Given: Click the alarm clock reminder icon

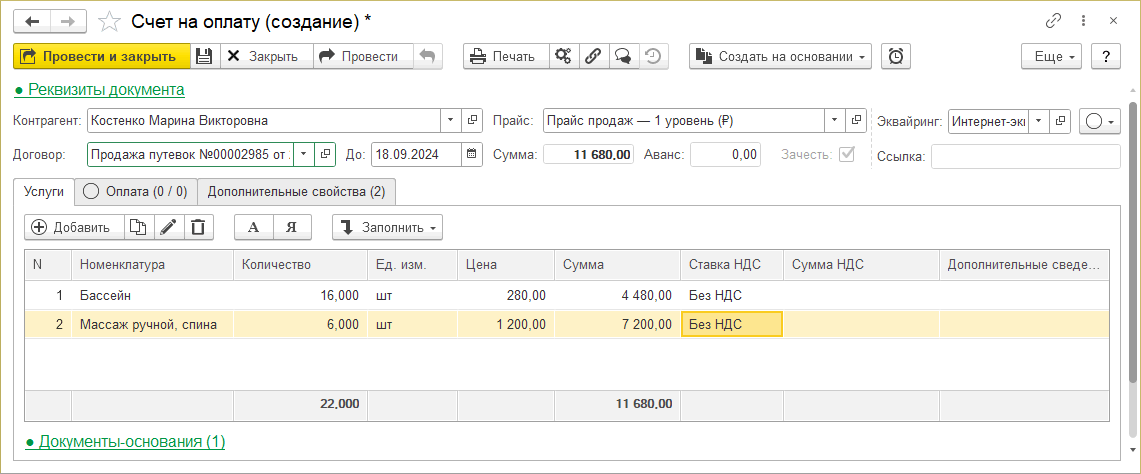Looking at the screenshot, I should [896, 57].
